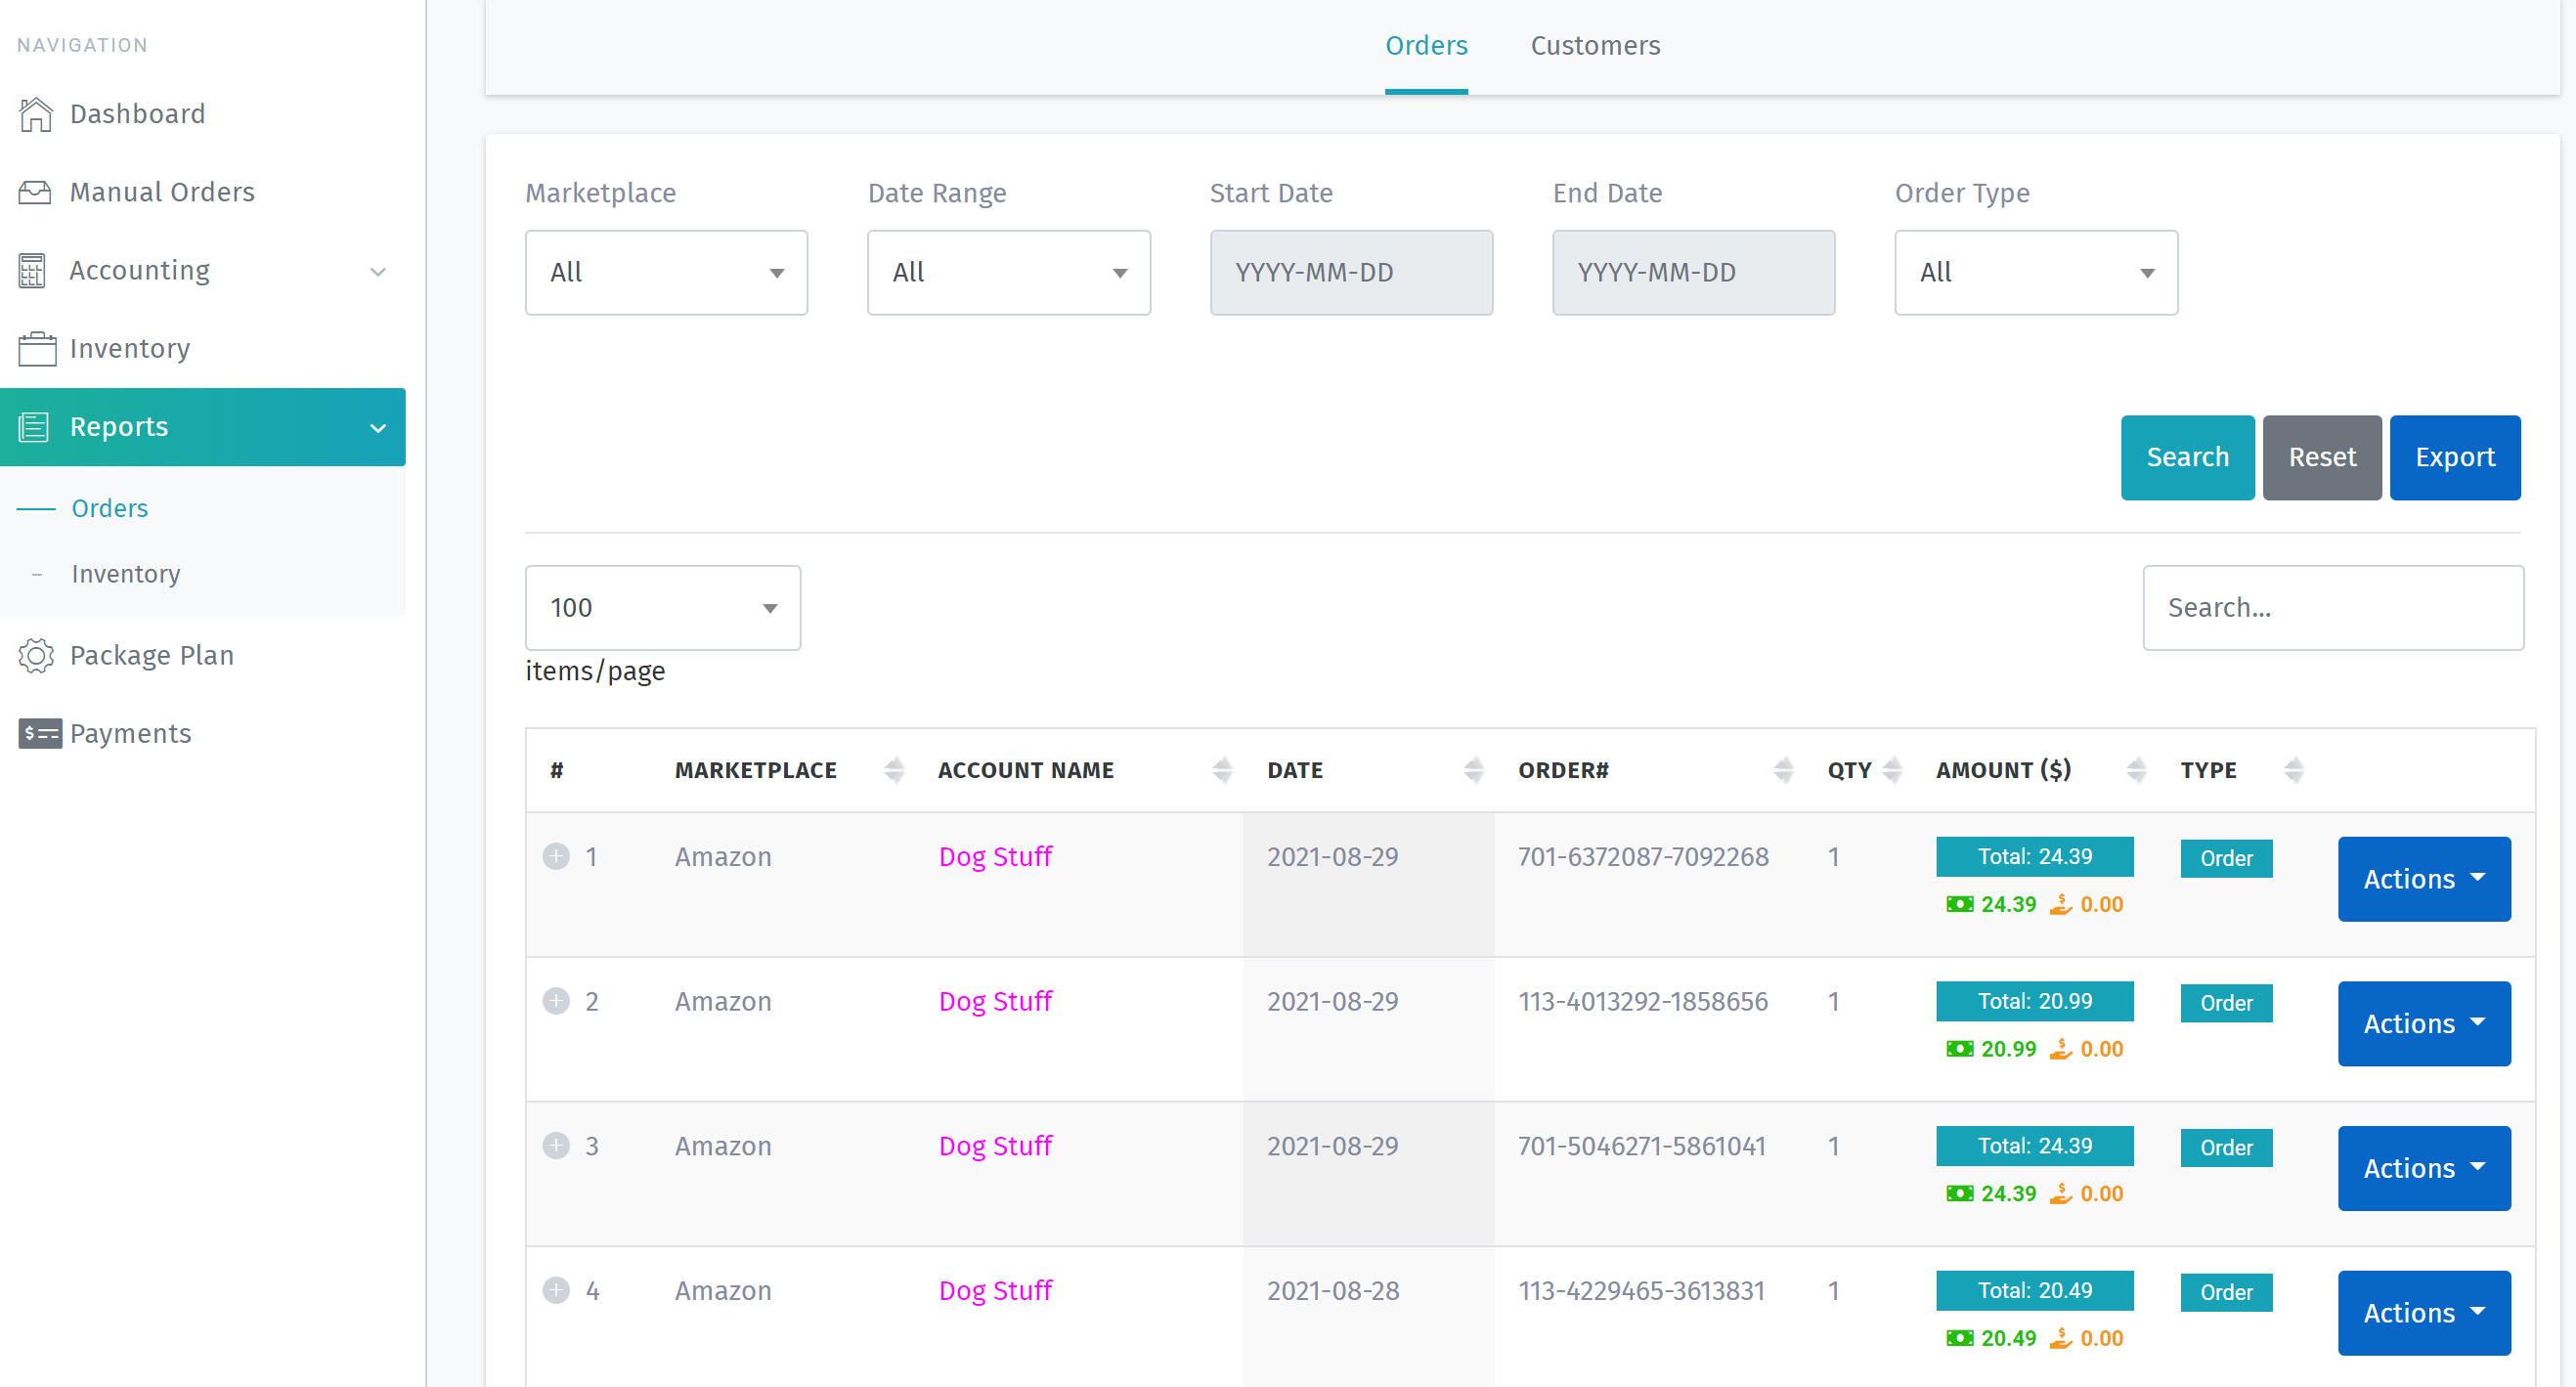Sort table by Marketplace column arrows
Screen dimensions: 2576x1387
894,770
